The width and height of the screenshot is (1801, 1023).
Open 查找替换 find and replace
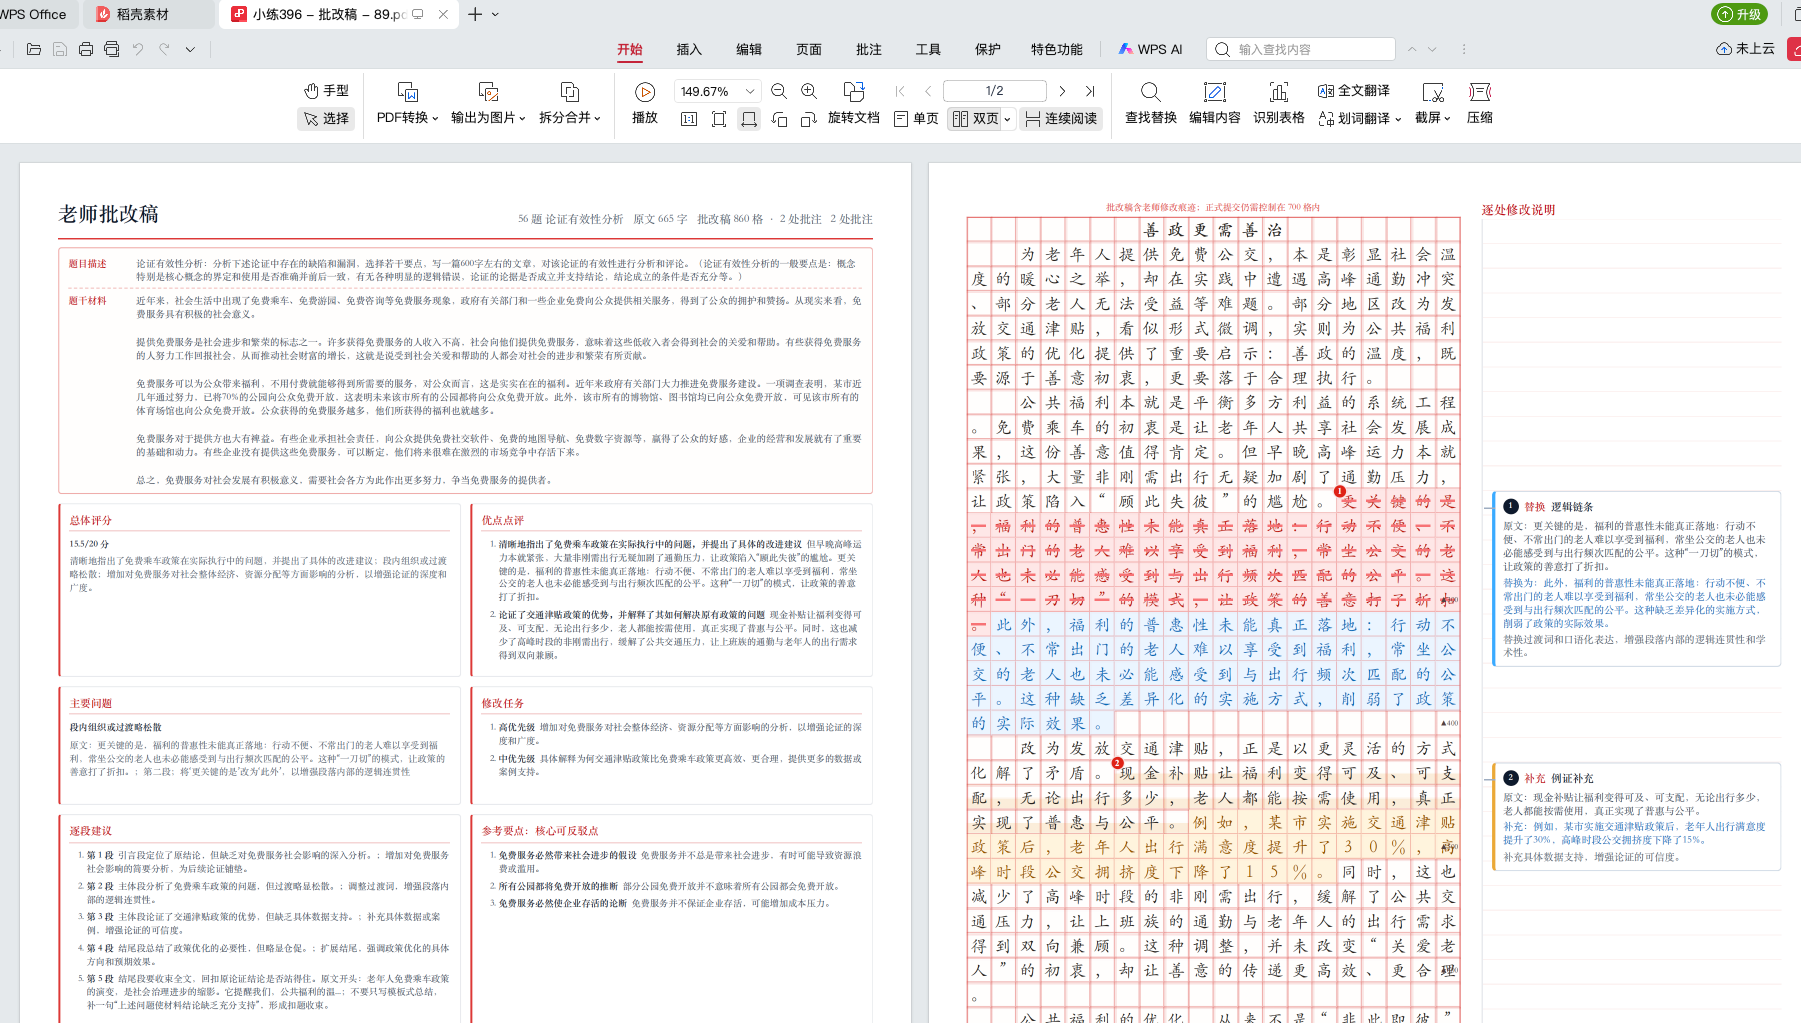[x=1151, y=103]
